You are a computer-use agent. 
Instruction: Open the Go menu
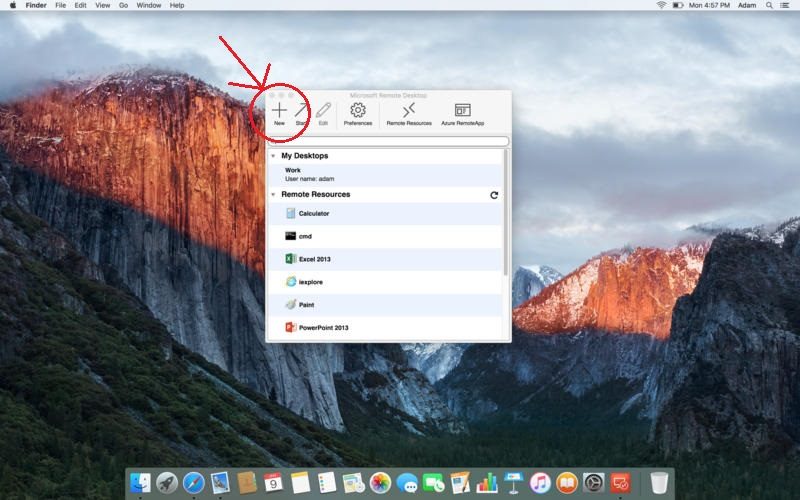point(123,5)
